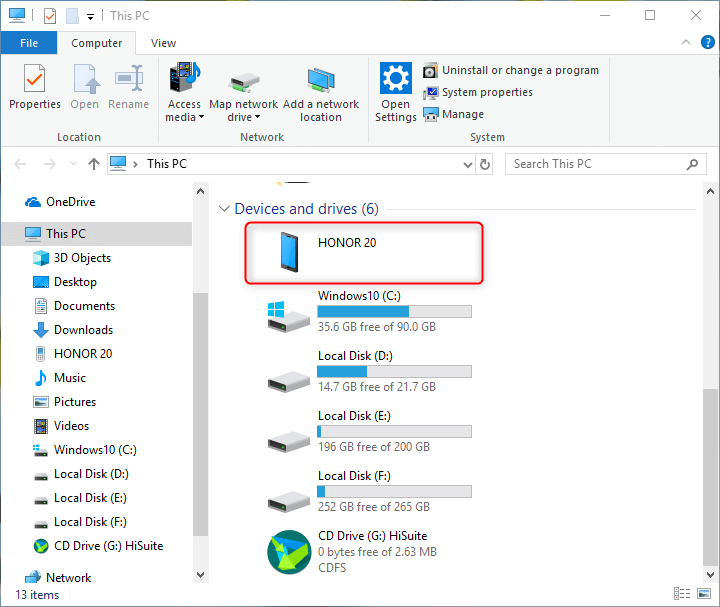Open HONOR 20 phone device
The height and width of the screenshot is (607, 720).
click(363, 253)
